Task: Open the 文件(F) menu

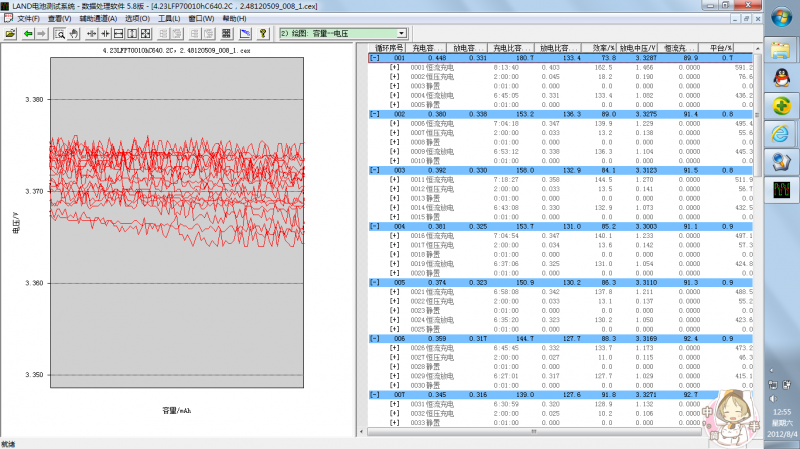Action: [x=29, y=19]
